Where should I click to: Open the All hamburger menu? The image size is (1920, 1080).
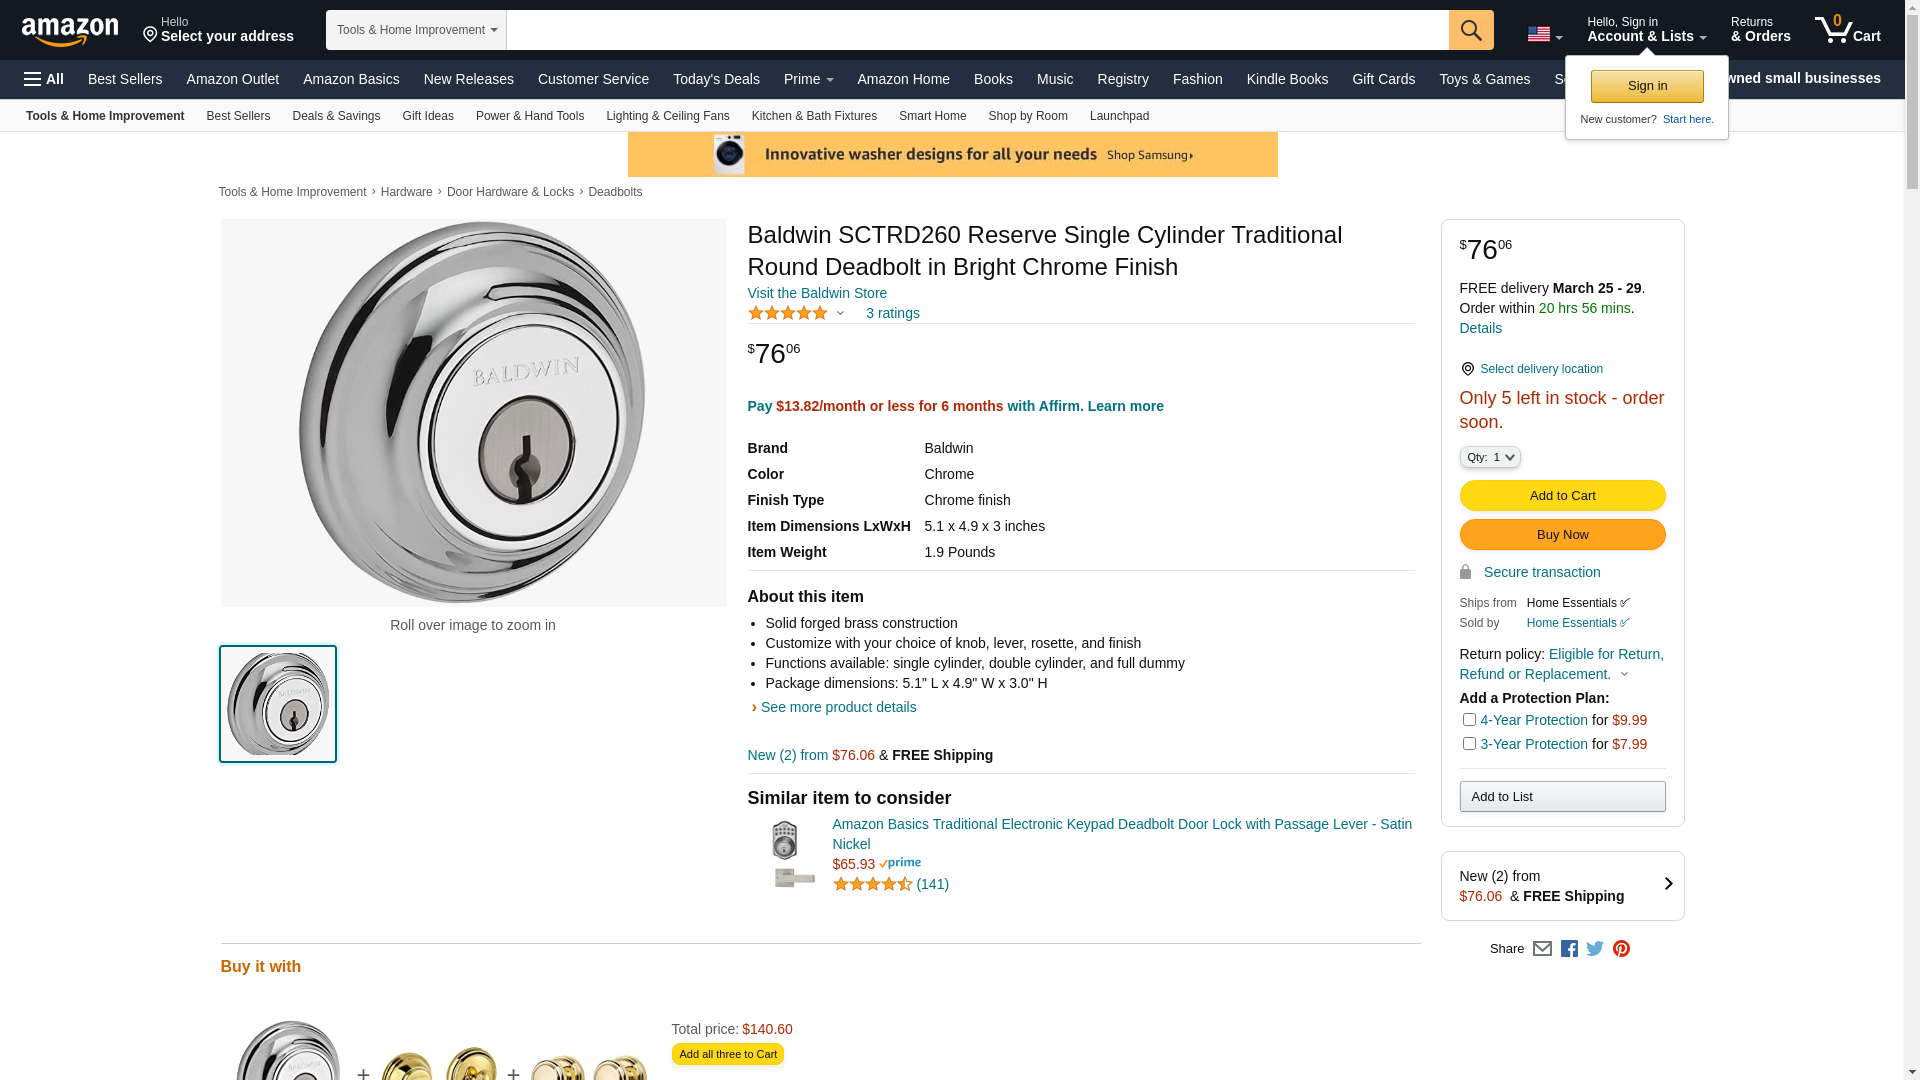click(44, 79)
